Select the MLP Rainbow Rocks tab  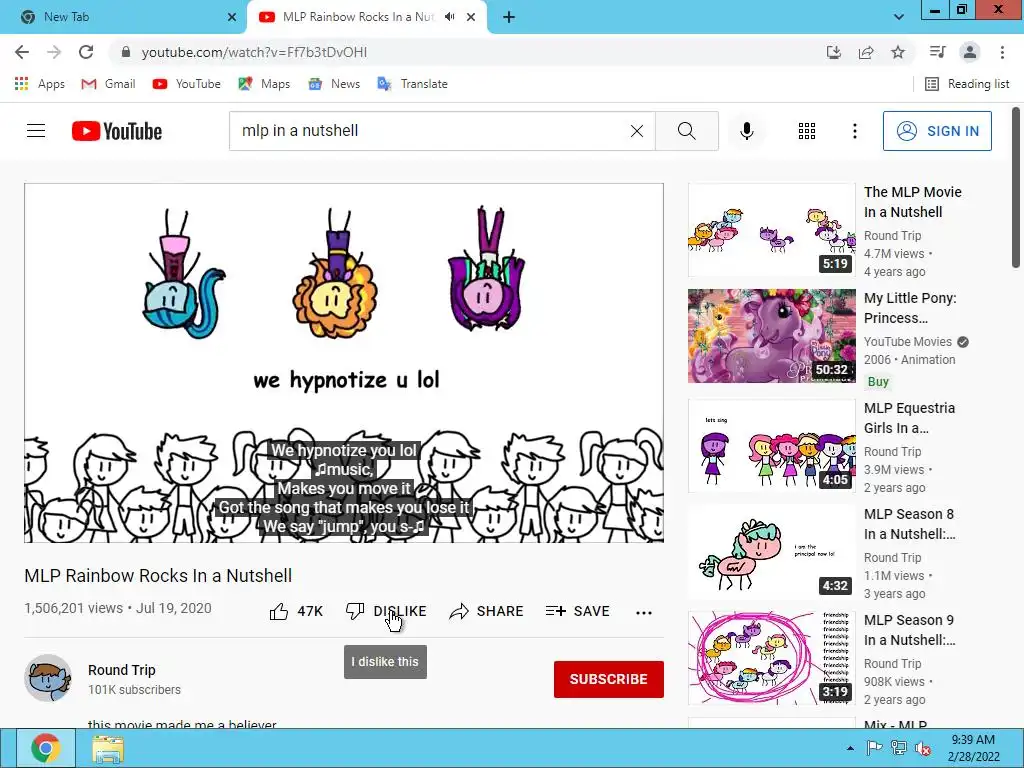click(x=366, y=17)
